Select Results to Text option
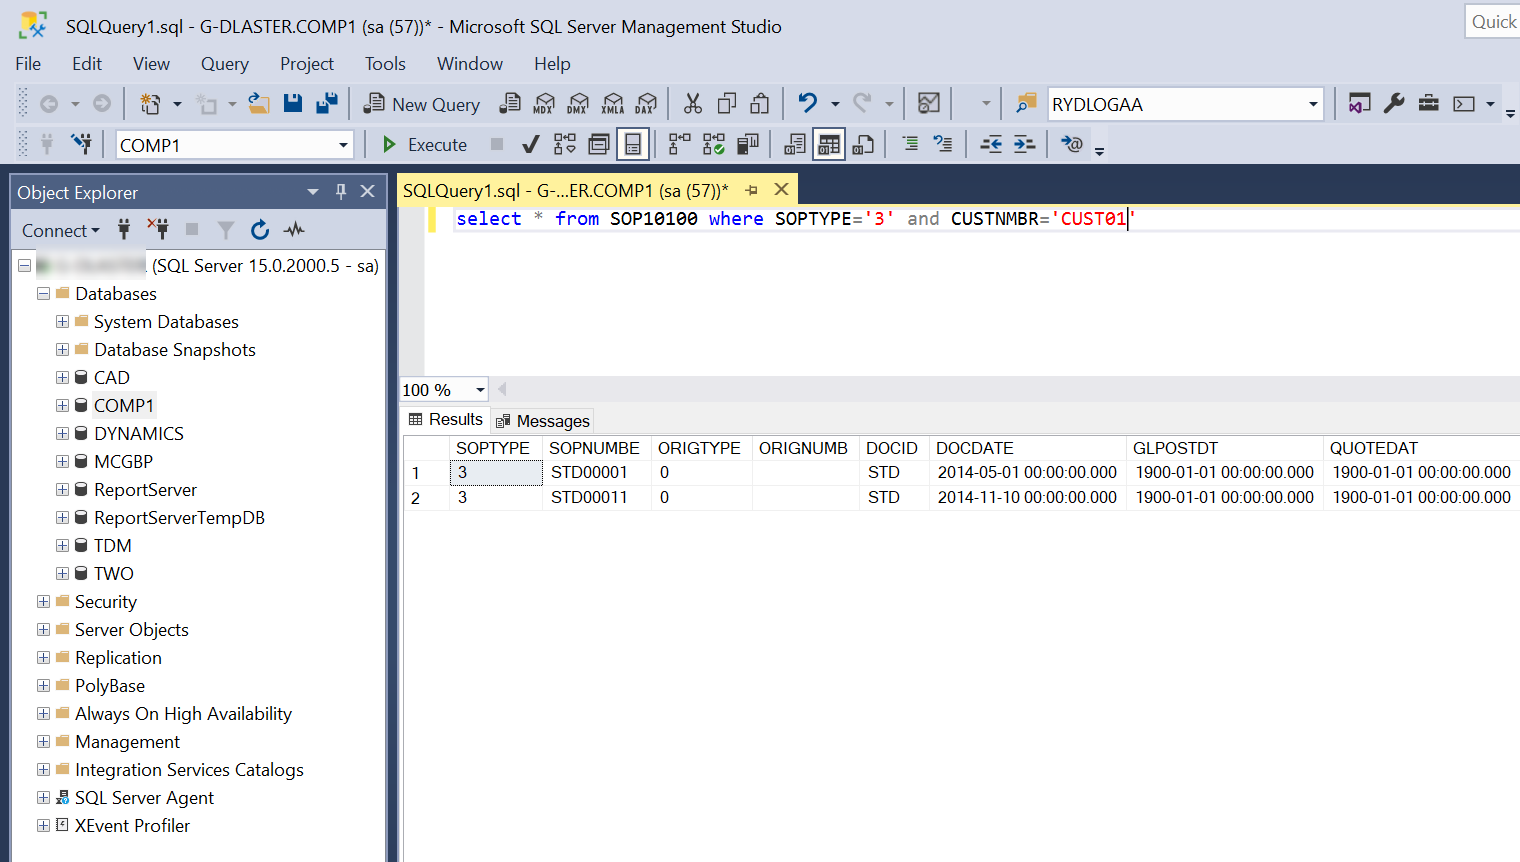 coord(795,145)
